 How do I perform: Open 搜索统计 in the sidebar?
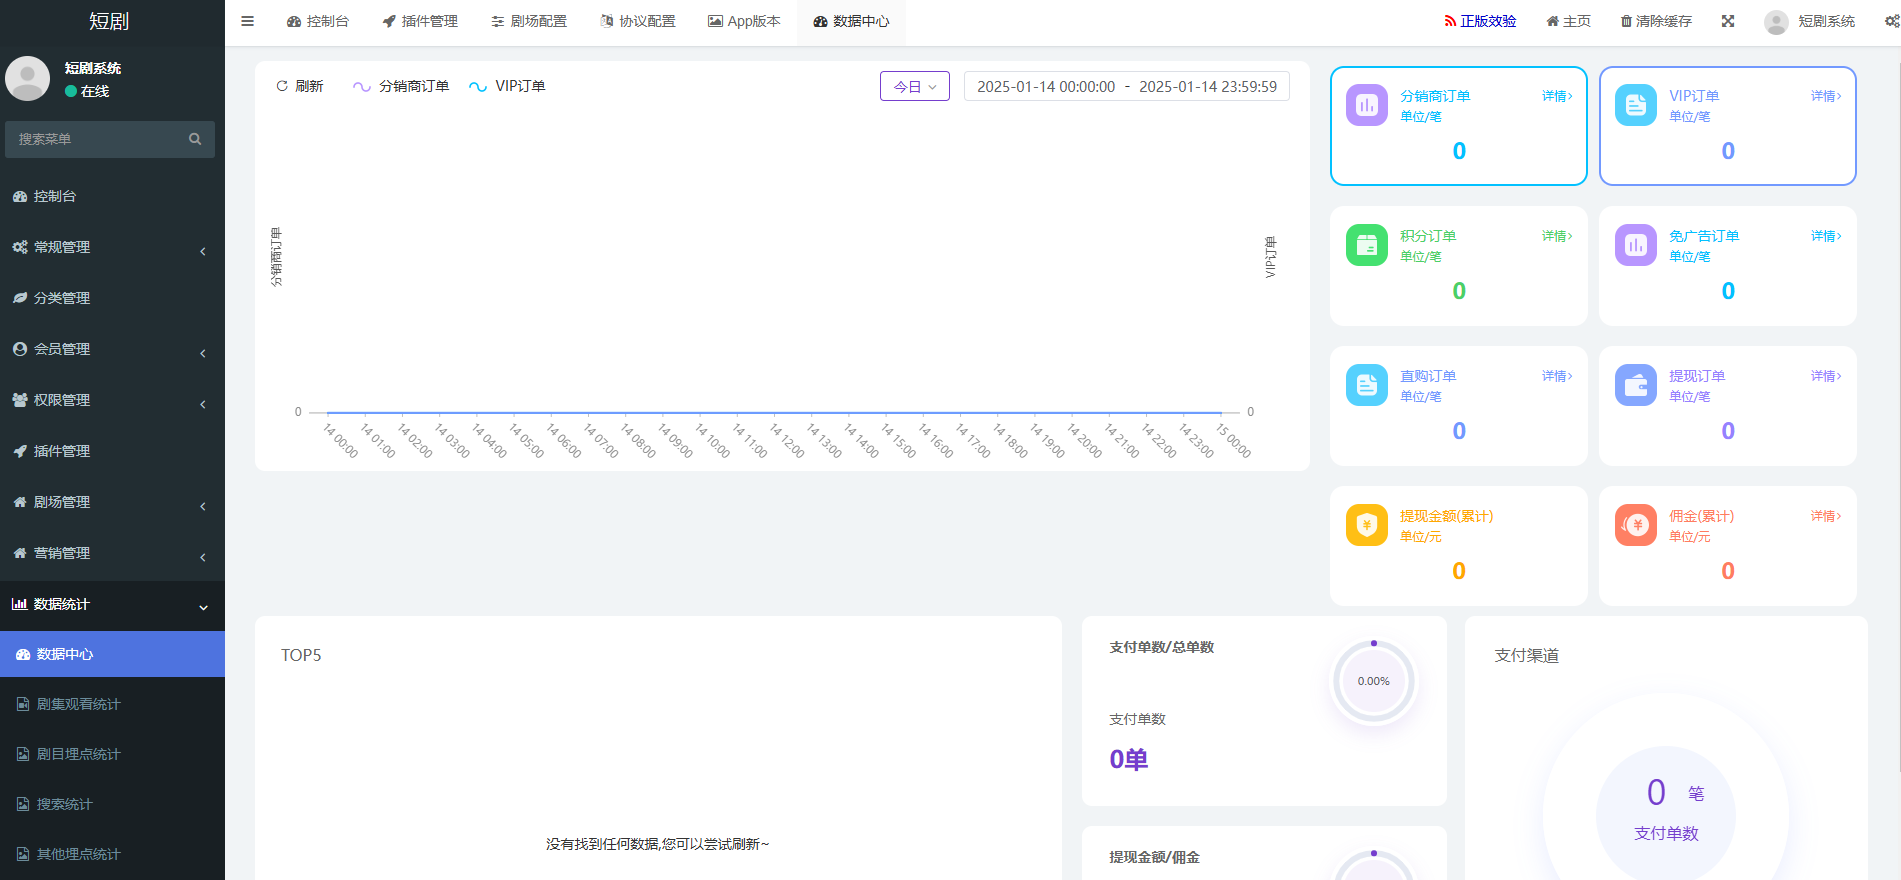coord(112,804)
